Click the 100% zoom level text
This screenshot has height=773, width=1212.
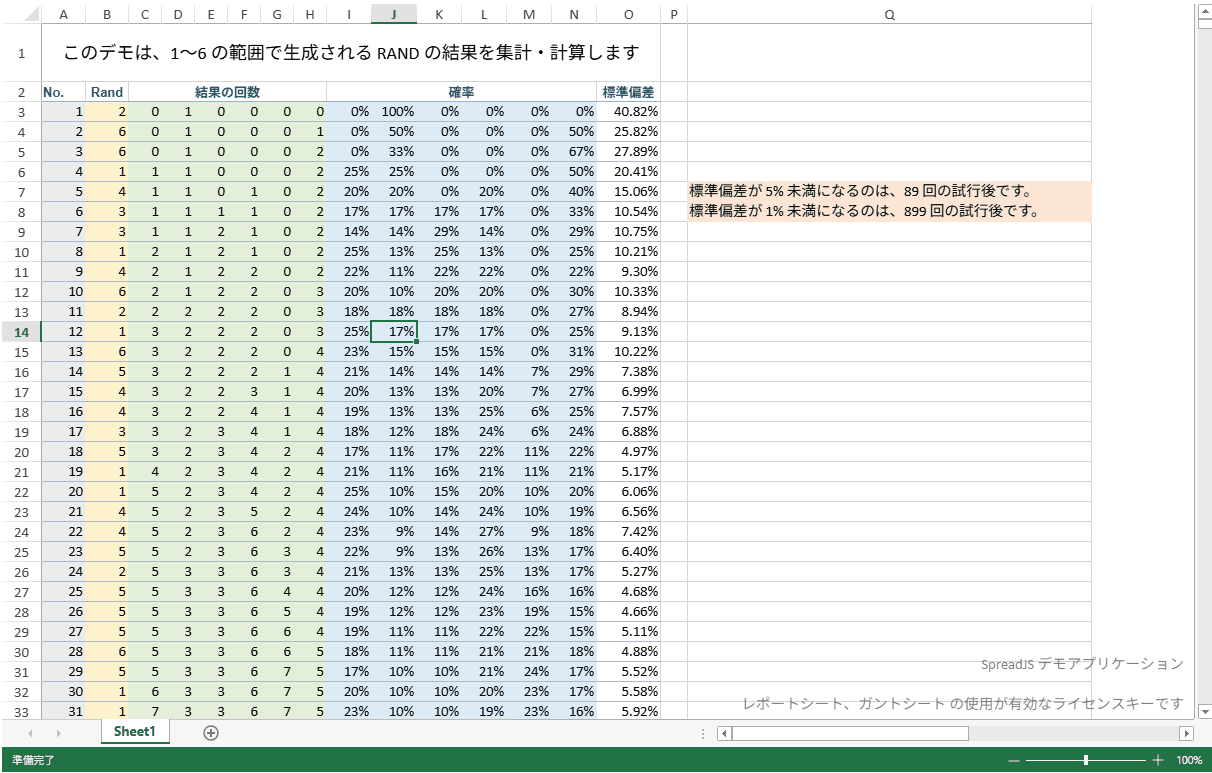tap(1189, 760)
